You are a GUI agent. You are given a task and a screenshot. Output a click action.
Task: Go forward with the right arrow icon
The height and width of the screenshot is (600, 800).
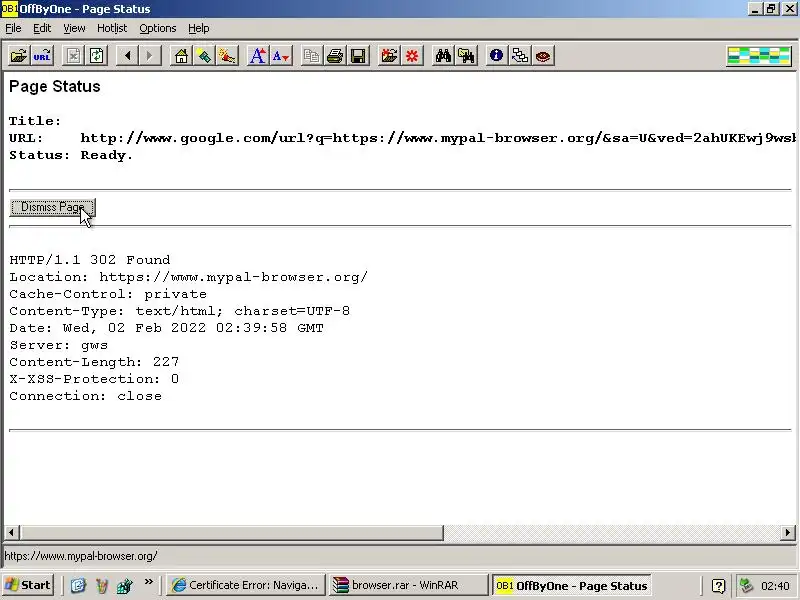pos(150,56)
